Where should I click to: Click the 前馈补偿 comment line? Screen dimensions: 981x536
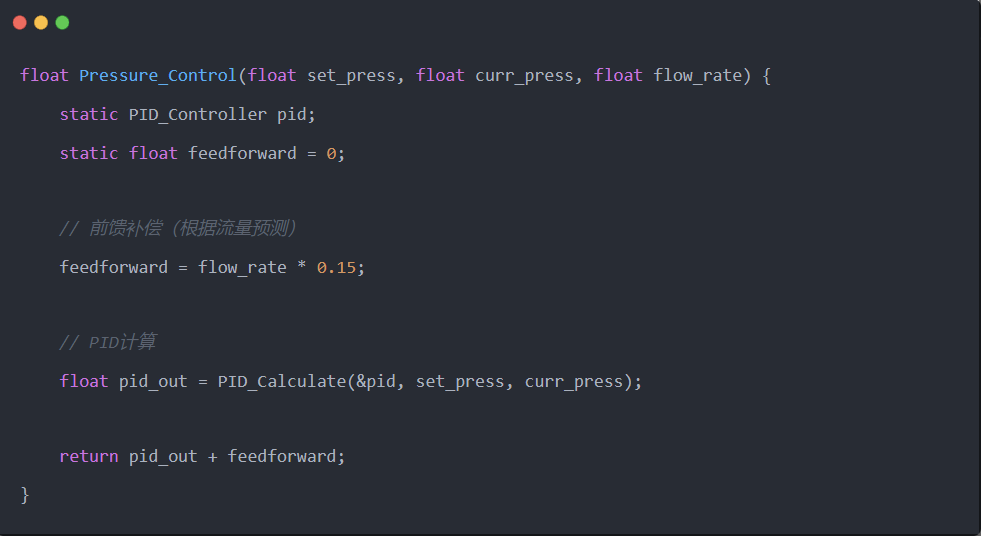tap(178, 229)
